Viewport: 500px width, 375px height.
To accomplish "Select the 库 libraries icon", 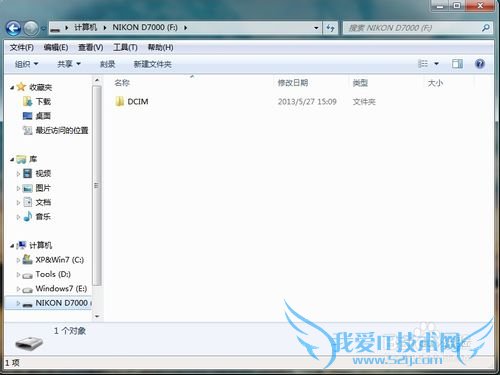I will coord(21,159).
